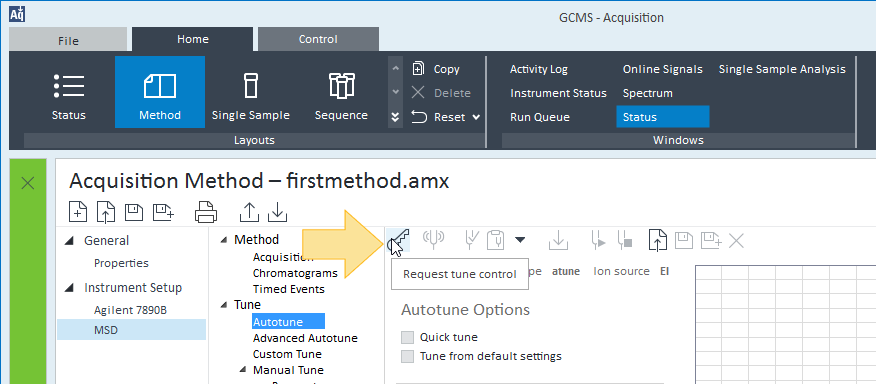
Task: Collapse the Tune tree node
Action: pos(224,305)
